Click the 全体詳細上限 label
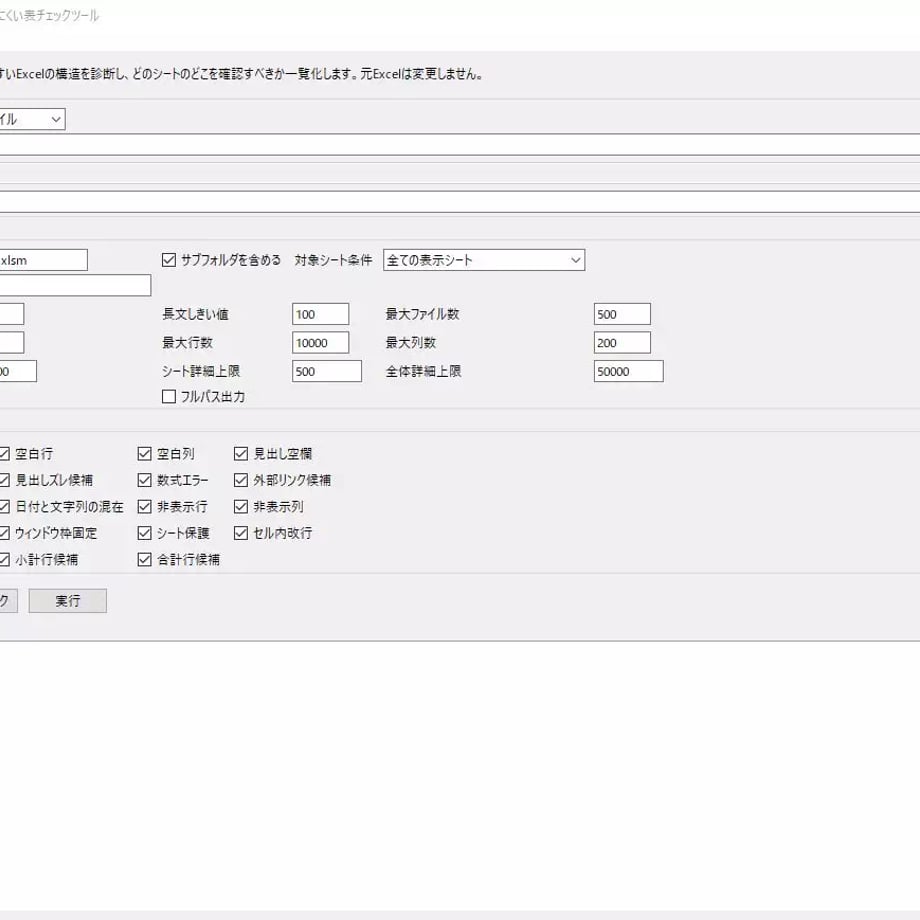920x920 pixels. click(423, 371)
